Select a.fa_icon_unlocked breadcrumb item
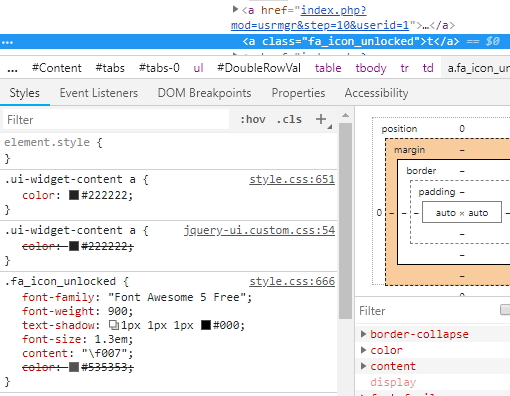 [x=476, y=68]
